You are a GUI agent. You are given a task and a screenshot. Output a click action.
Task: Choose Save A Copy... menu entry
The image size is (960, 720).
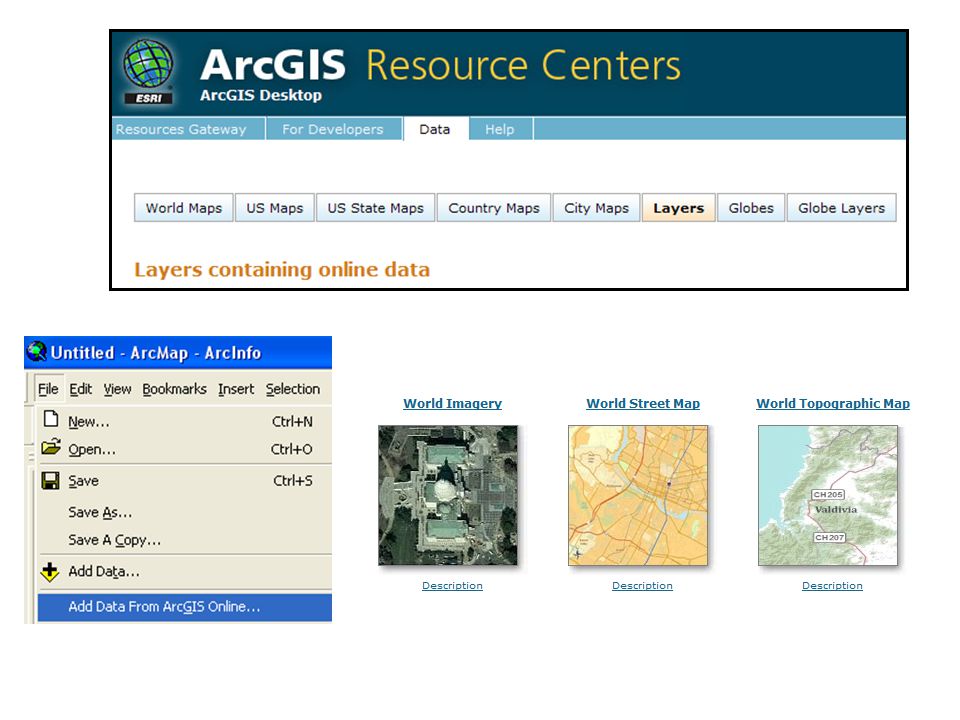(184, 540)
